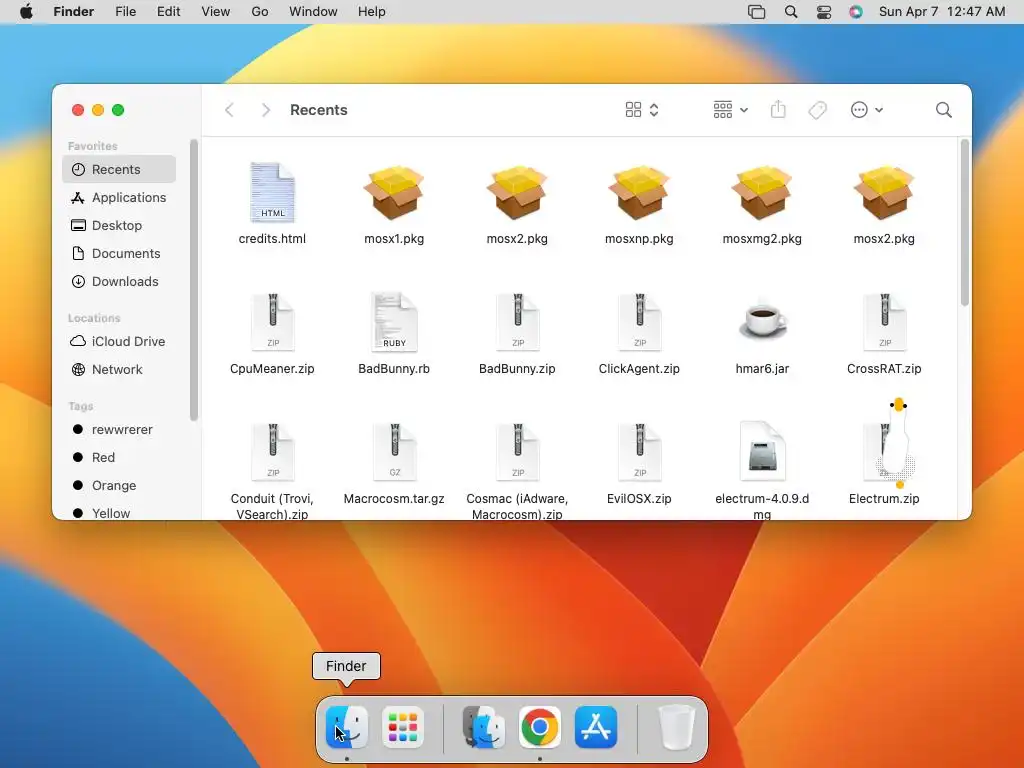Click the hmar6.jar file name
This screenshot has height=768, width=1024.
point(762,368)
